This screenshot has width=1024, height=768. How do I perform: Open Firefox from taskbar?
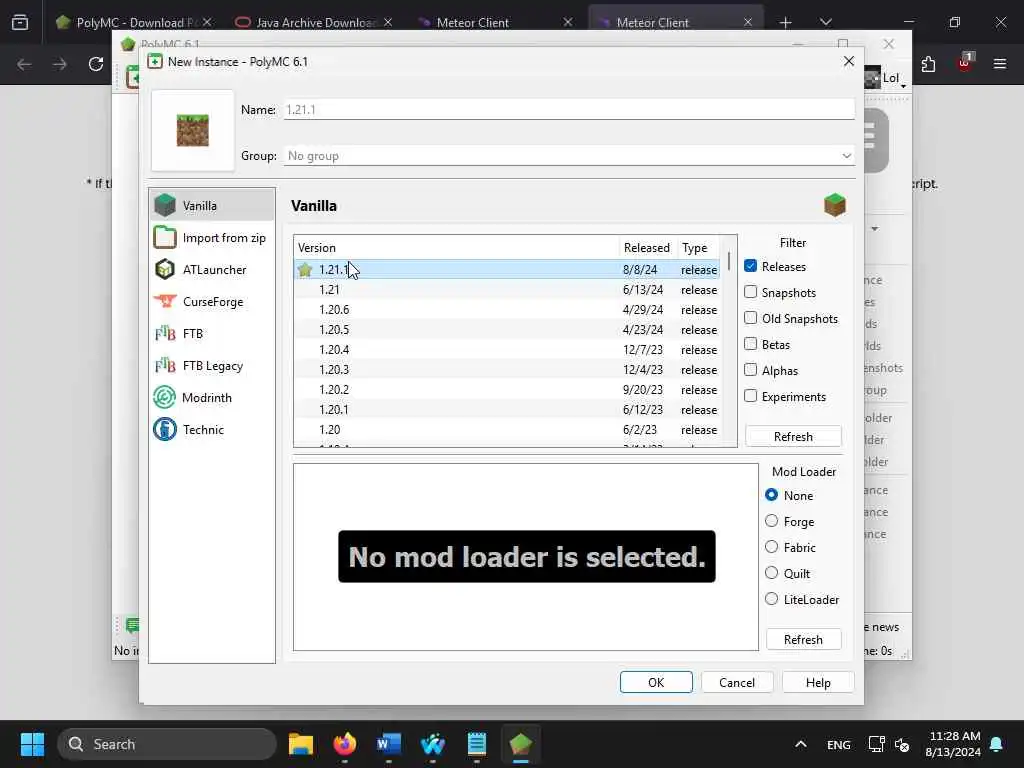click(x=345, y=744)
